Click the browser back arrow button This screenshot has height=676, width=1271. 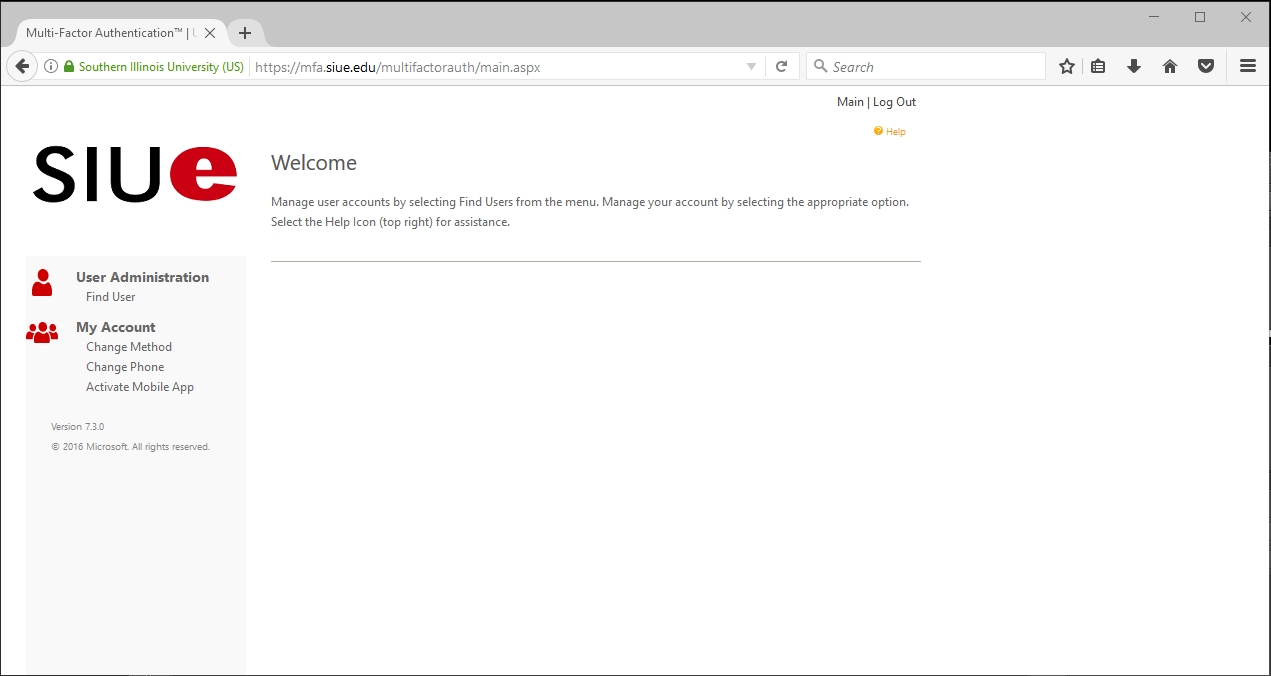tap(22, 67)
